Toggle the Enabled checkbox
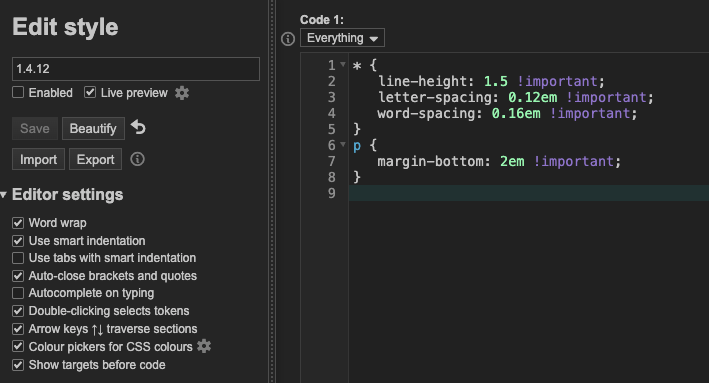The image size is (709, 383). tap(18, 92)
